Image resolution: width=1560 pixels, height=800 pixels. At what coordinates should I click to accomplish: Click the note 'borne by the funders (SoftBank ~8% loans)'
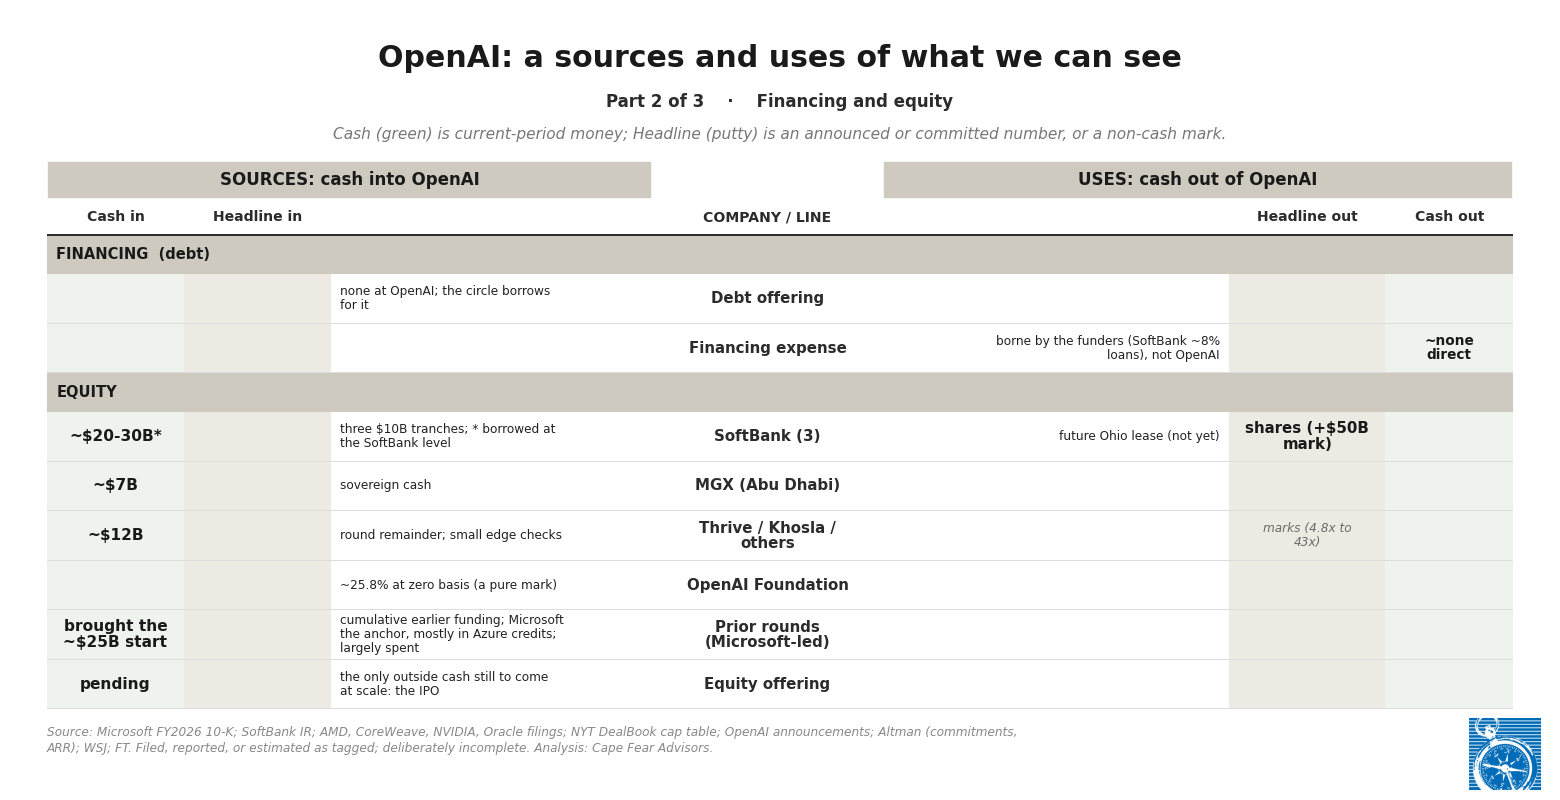pyautogui.click(x=1108, y=349)
